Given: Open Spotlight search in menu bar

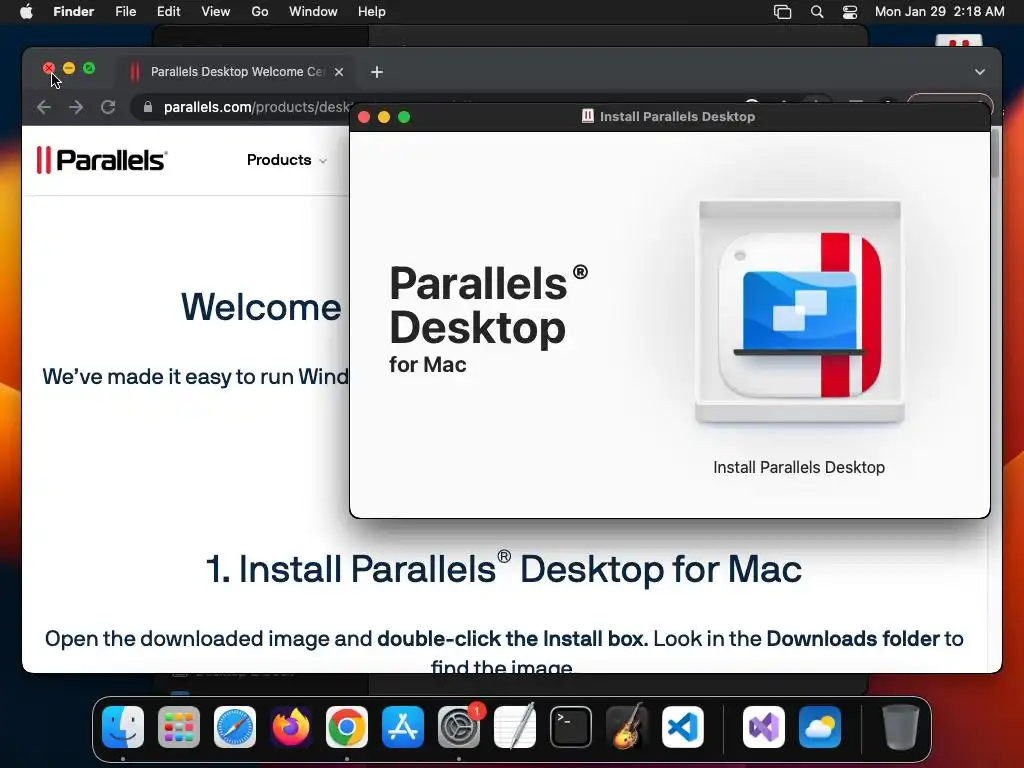Looking at the screenshot, I should (x=817, y=12).
